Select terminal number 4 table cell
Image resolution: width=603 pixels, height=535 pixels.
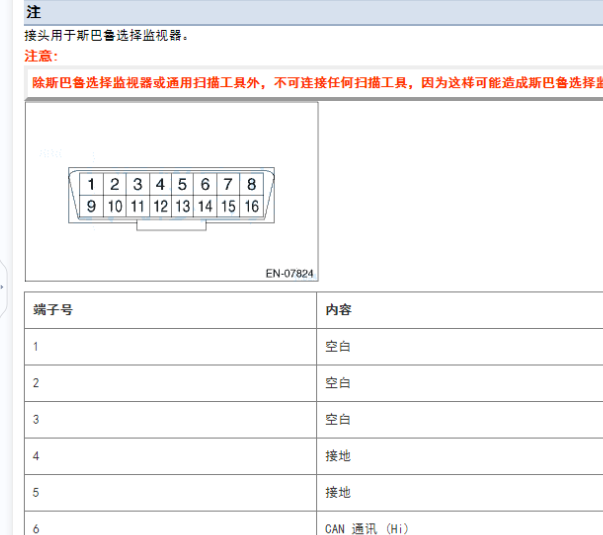pos(170,456)
